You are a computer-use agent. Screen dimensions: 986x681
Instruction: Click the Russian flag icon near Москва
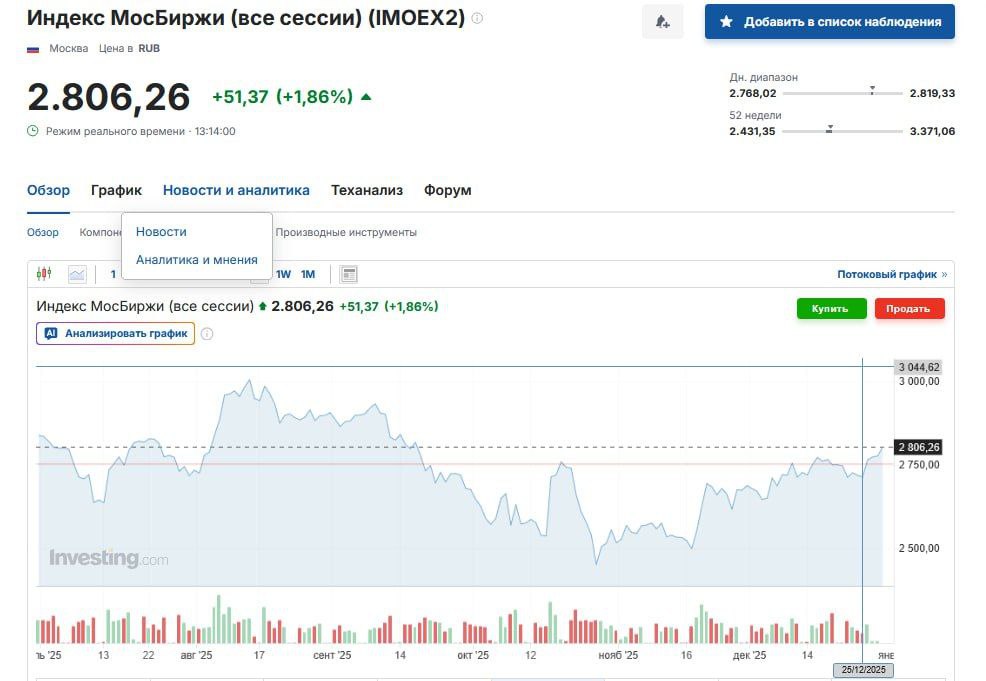point(33,48)
